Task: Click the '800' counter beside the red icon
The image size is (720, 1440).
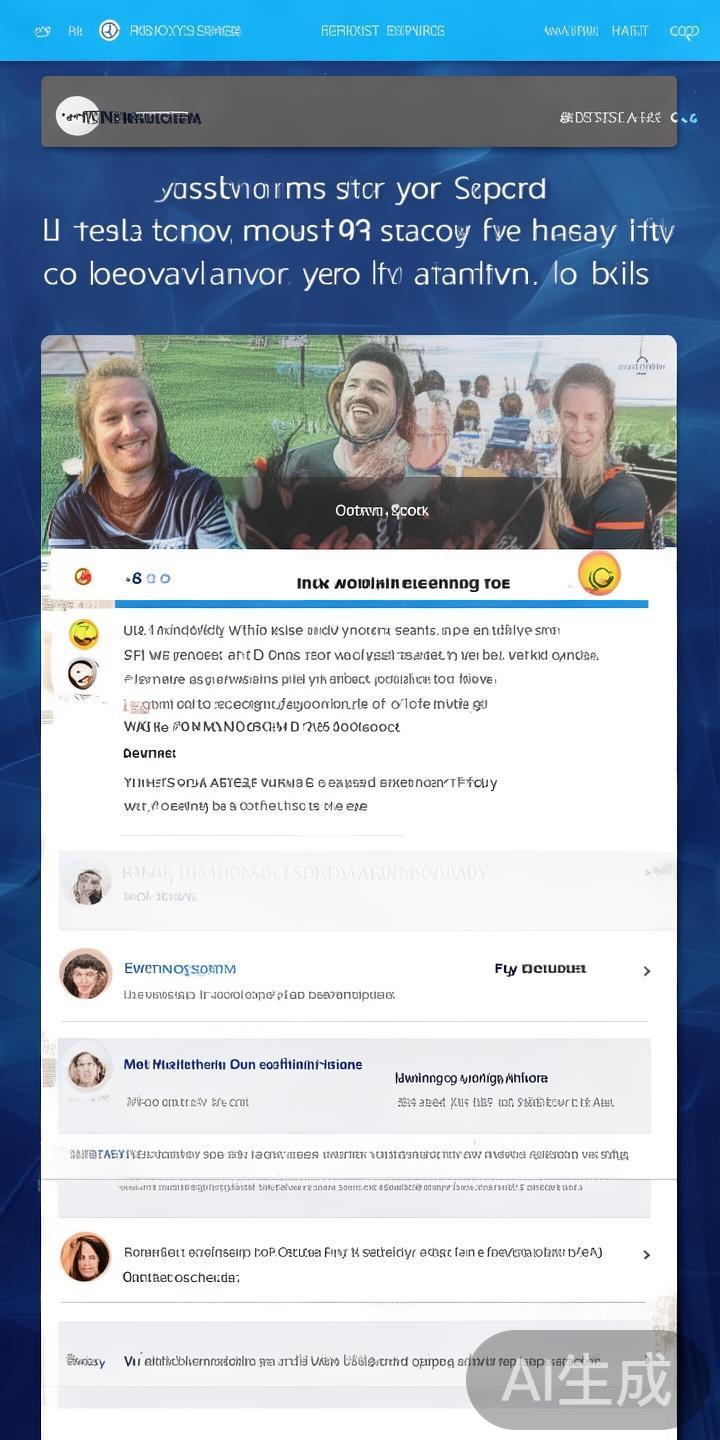Action: pyautogui.click(x=148, y=578)
